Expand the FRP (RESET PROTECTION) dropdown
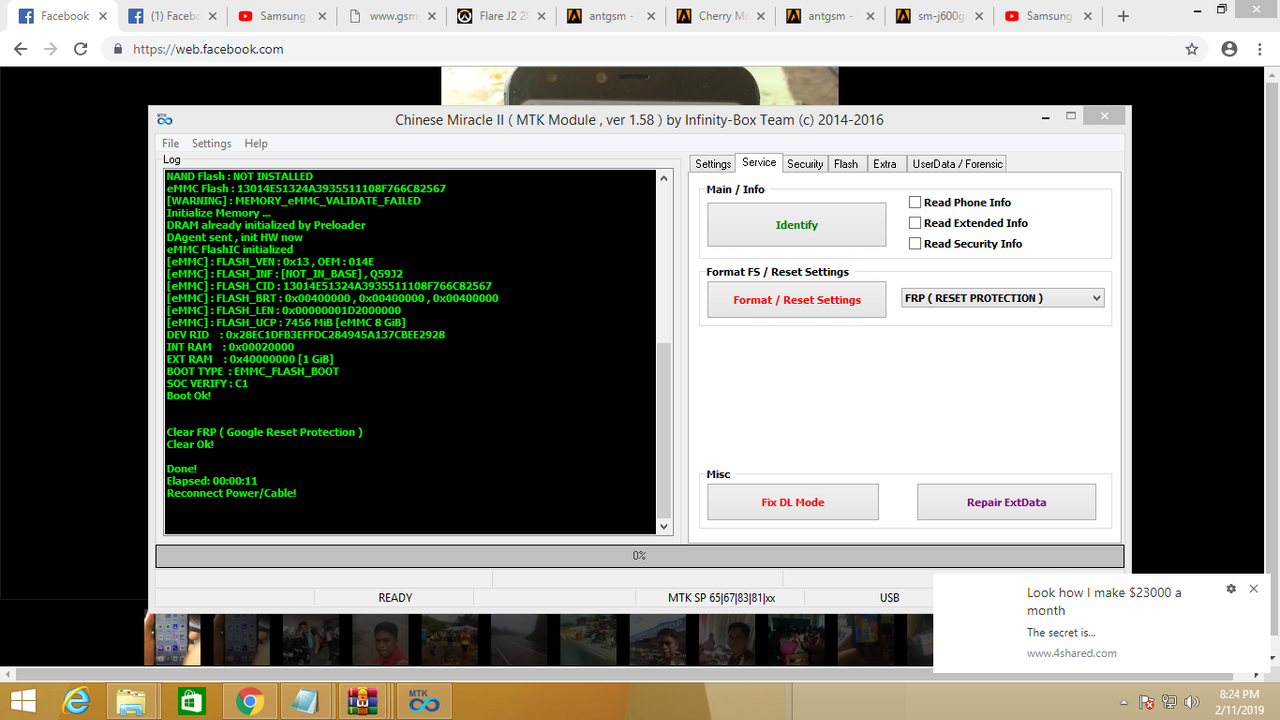The width and height of the screenshot is (1280, 720). [x=1096, y=298]
